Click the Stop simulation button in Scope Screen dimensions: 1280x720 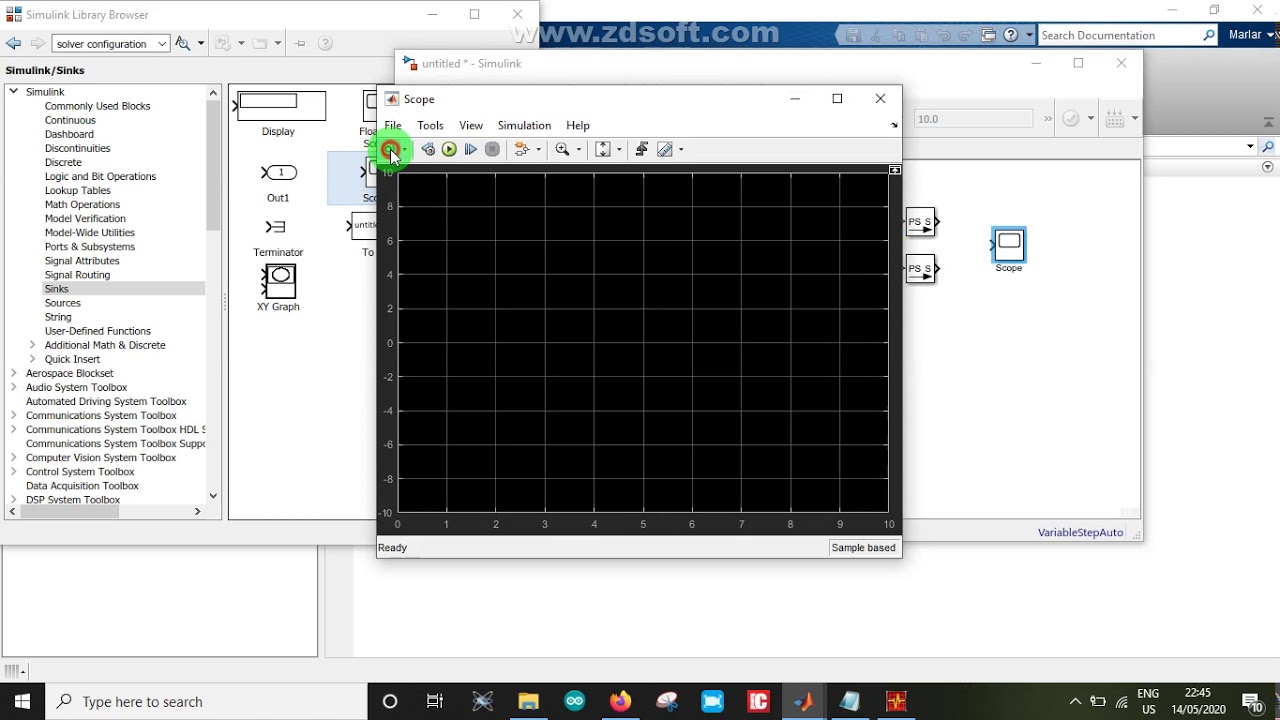pos(492,149)
